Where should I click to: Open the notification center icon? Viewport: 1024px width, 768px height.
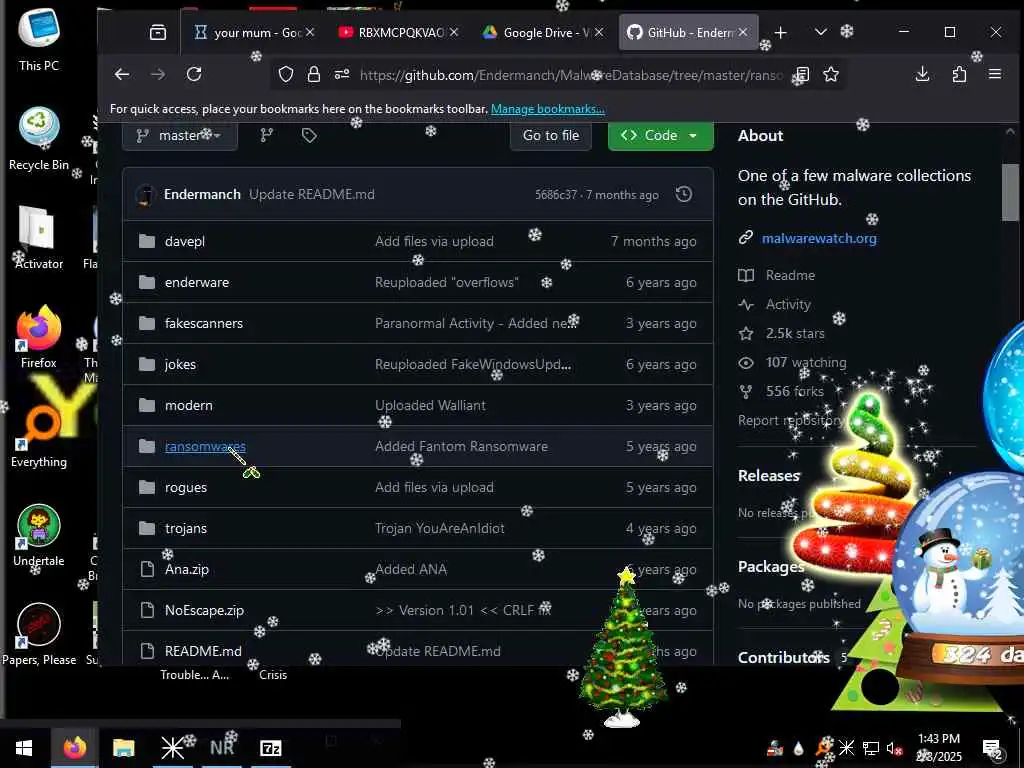[x=992, y=748]
